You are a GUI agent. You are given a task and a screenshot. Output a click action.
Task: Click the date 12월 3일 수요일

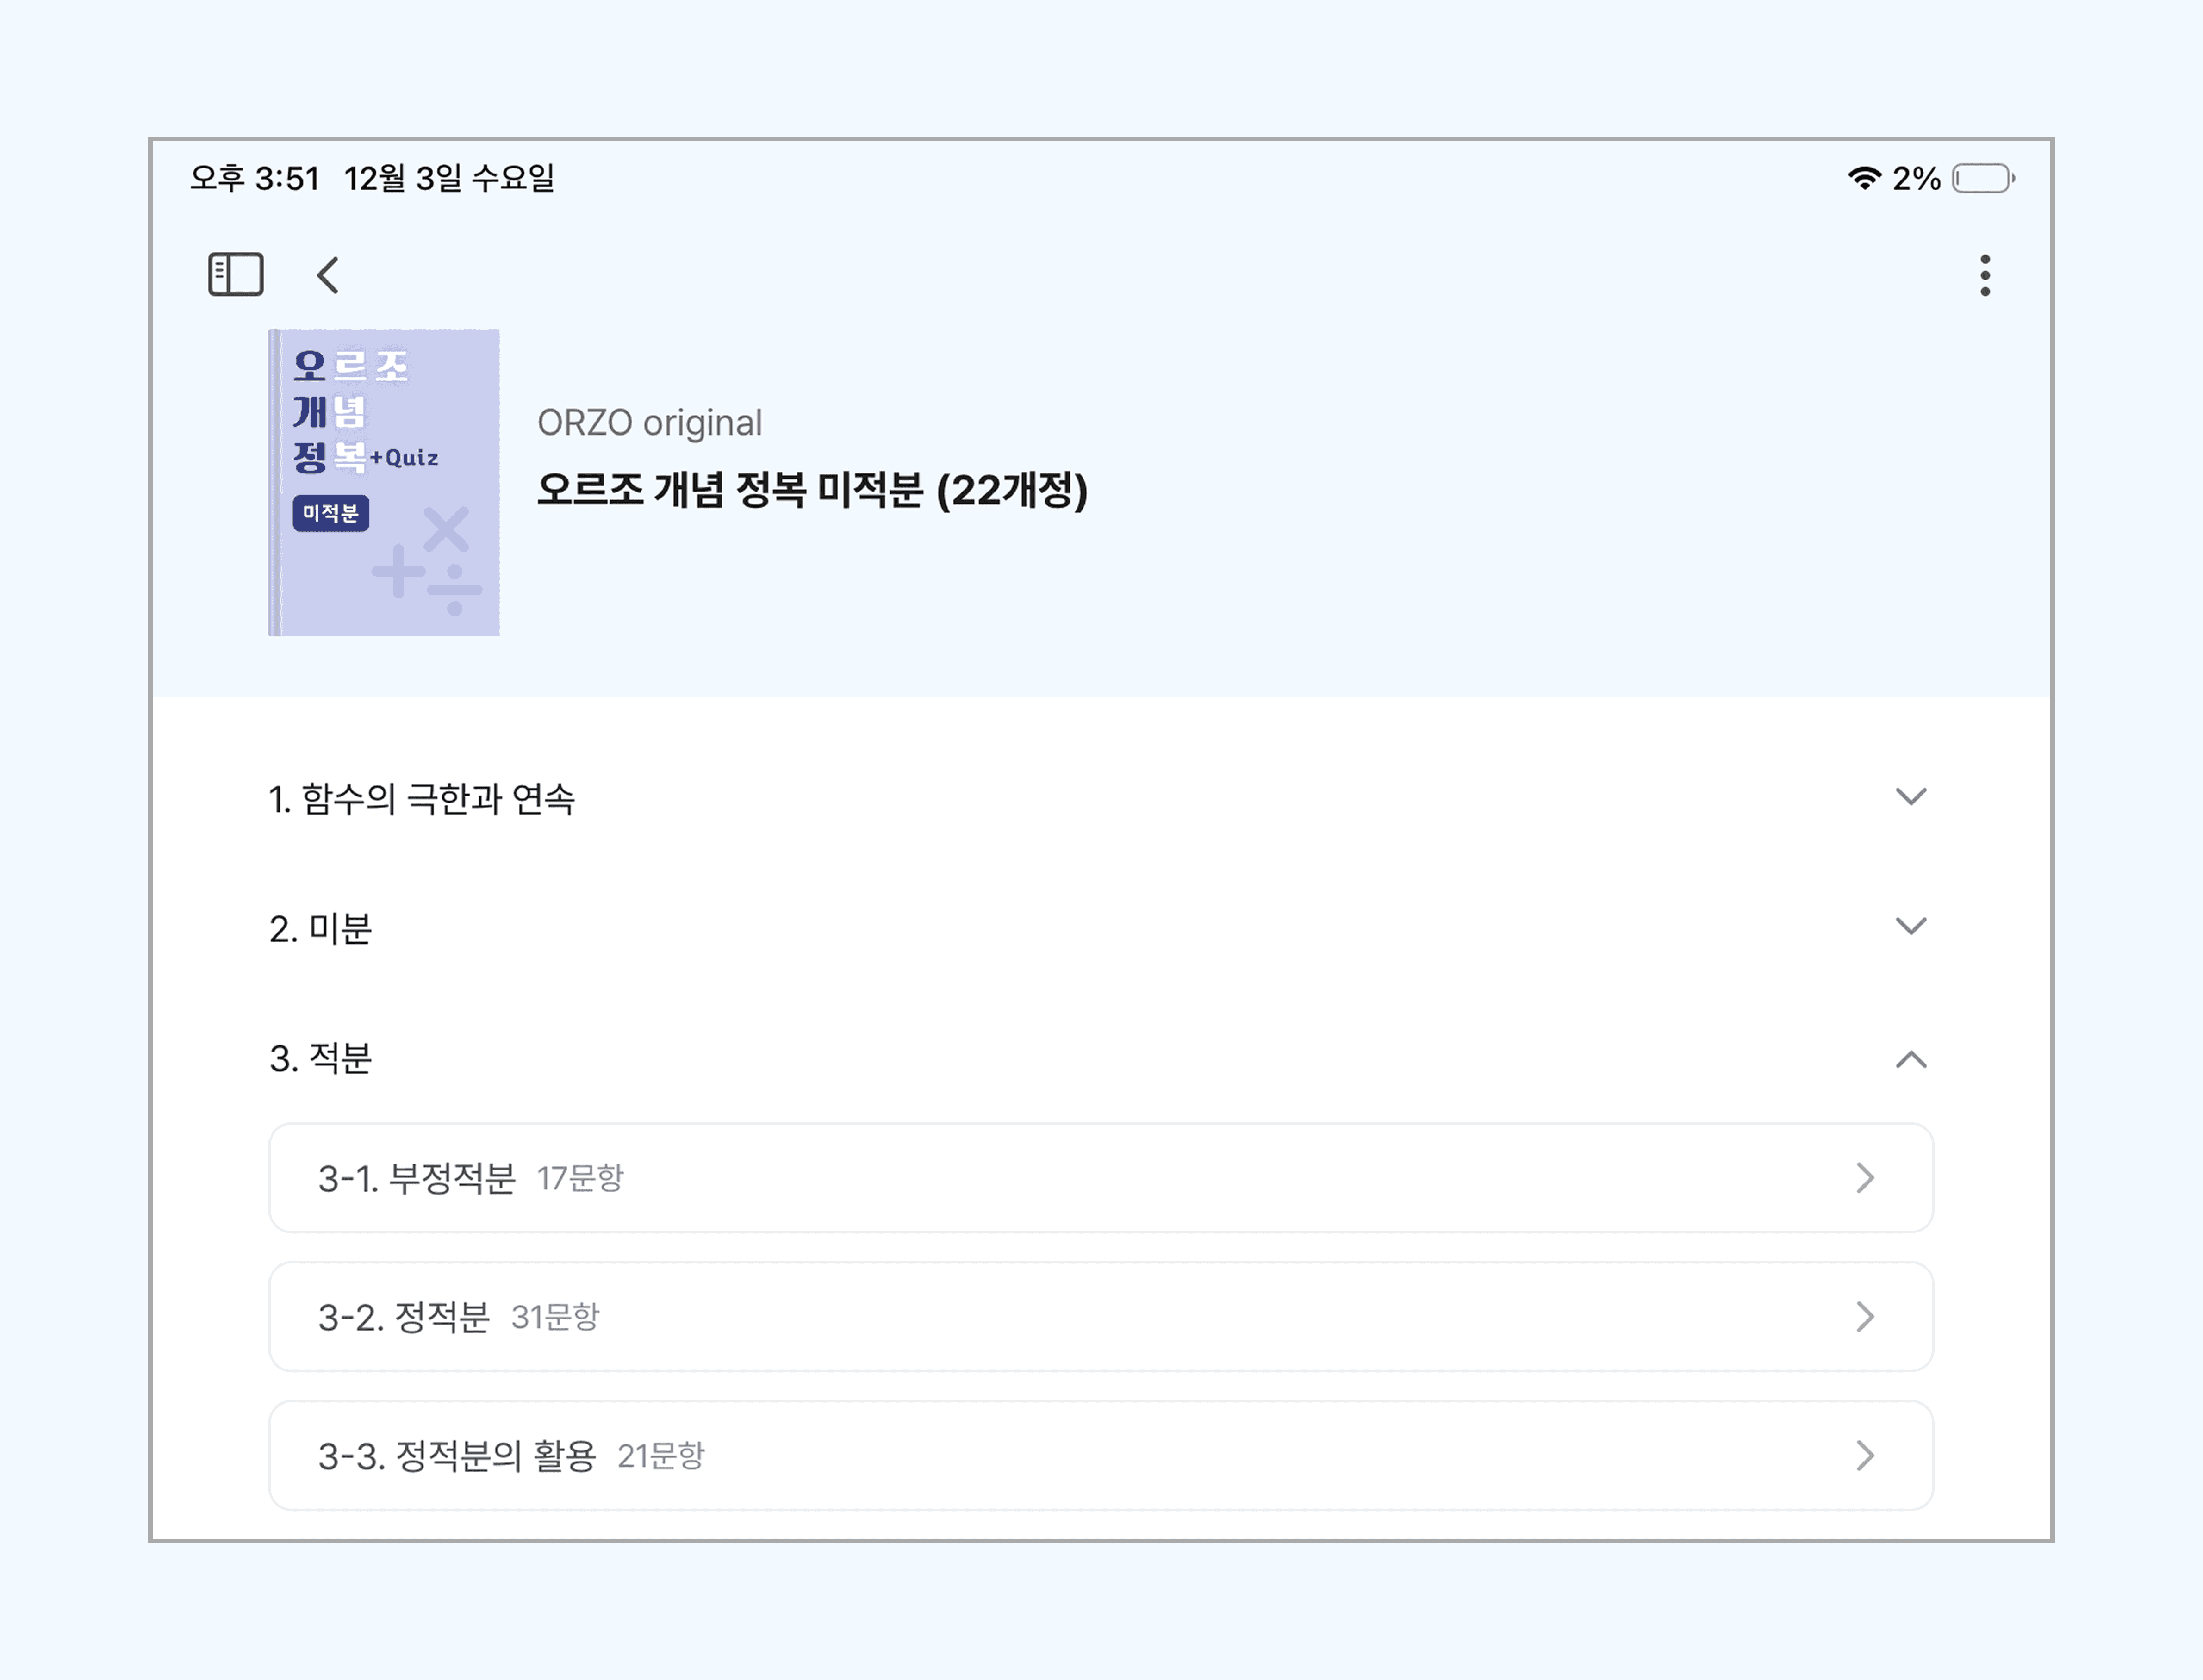click(x=452, y=178)
